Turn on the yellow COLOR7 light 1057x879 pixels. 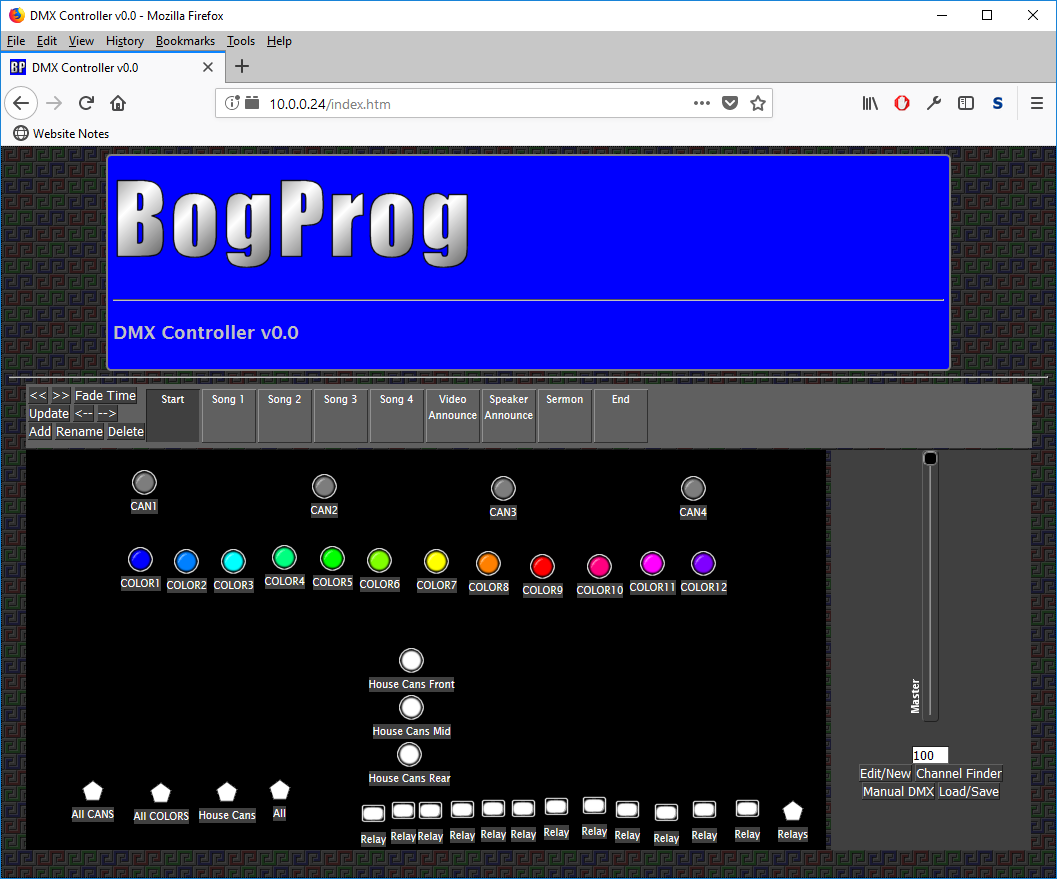[x=436, y=560]
